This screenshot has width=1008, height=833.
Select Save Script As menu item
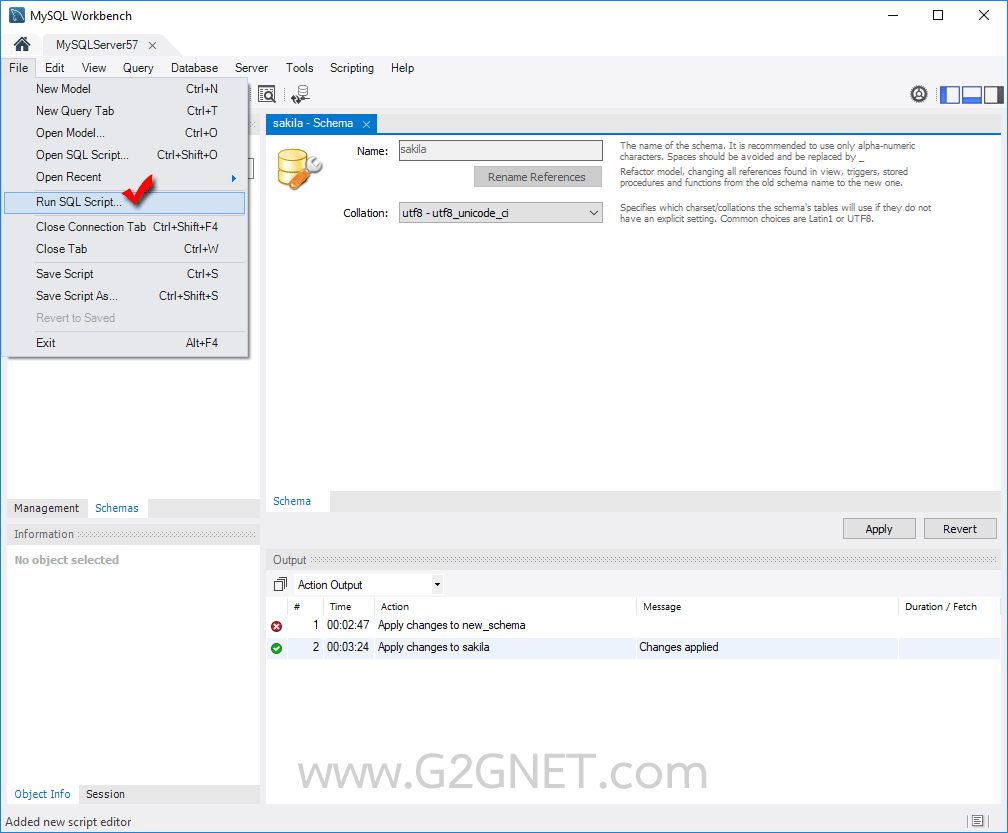click(x=124, y=296)
